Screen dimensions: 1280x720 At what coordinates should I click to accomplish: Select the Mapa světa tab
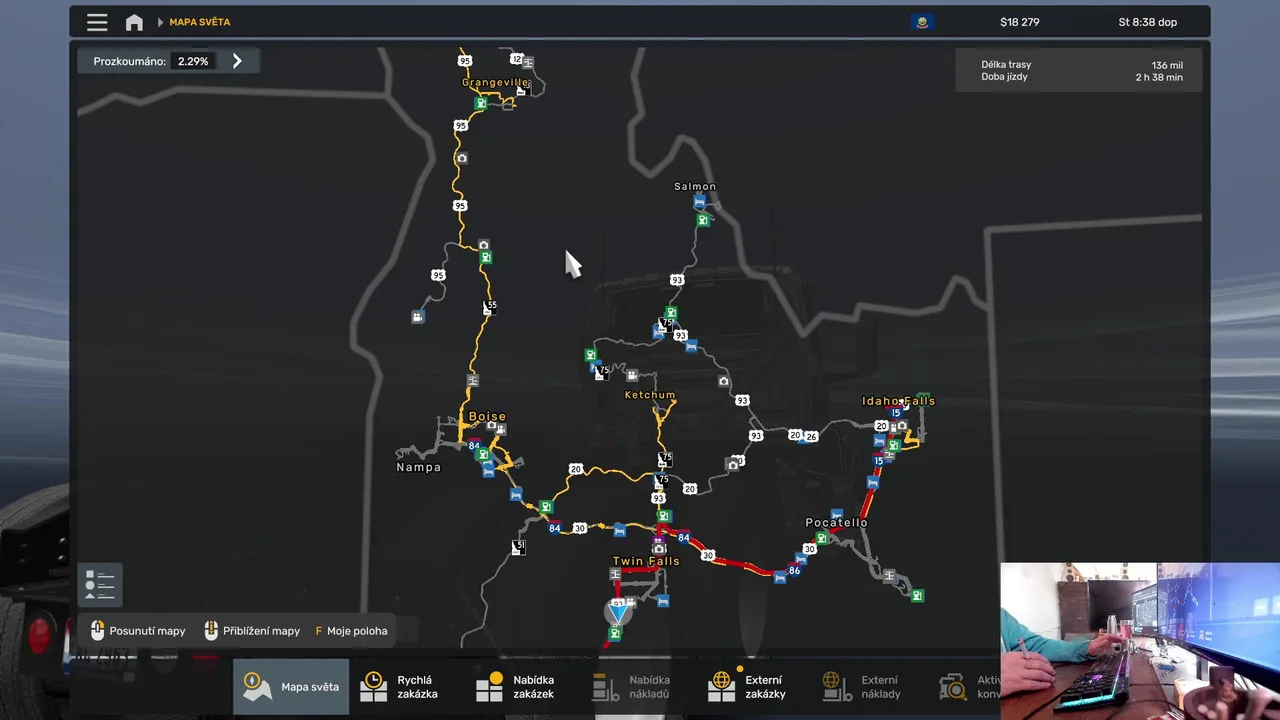[291, 687]
